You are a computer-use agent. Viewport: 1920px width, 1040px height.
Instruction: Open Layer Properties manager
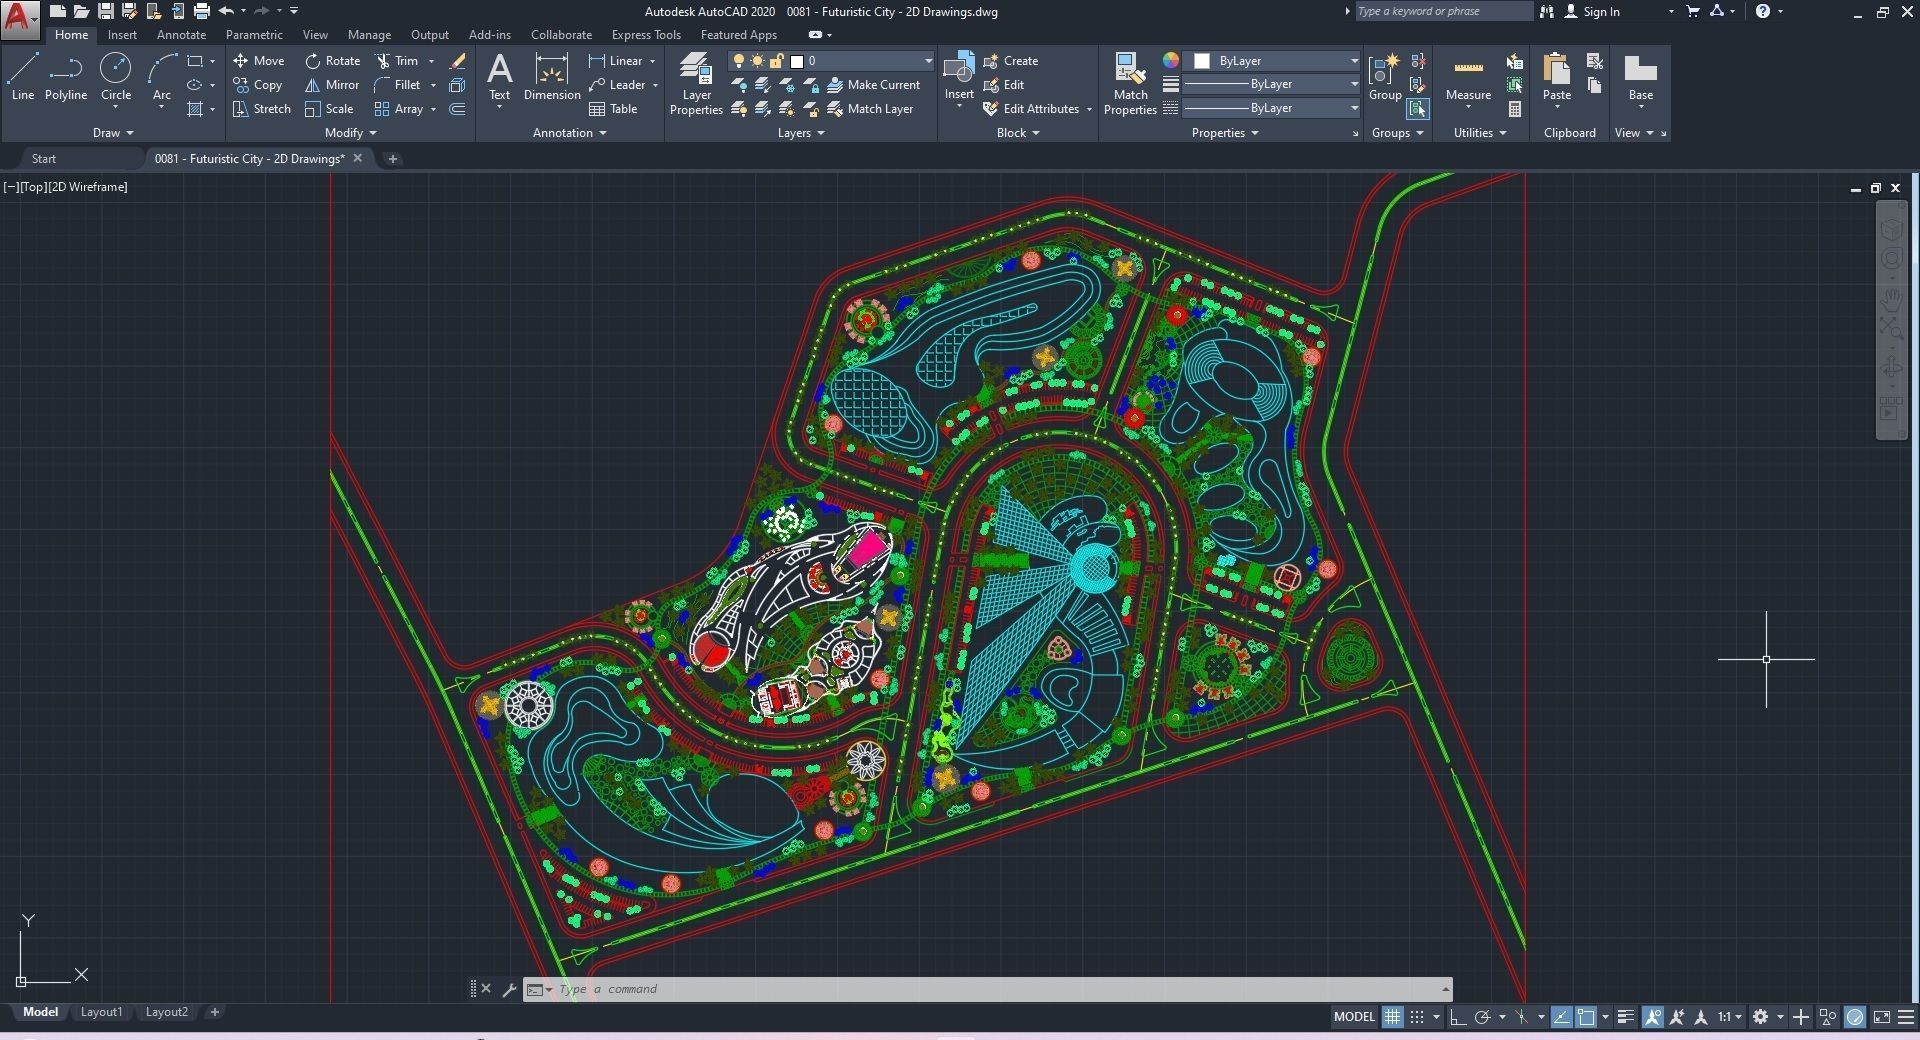tap(696, 84)
